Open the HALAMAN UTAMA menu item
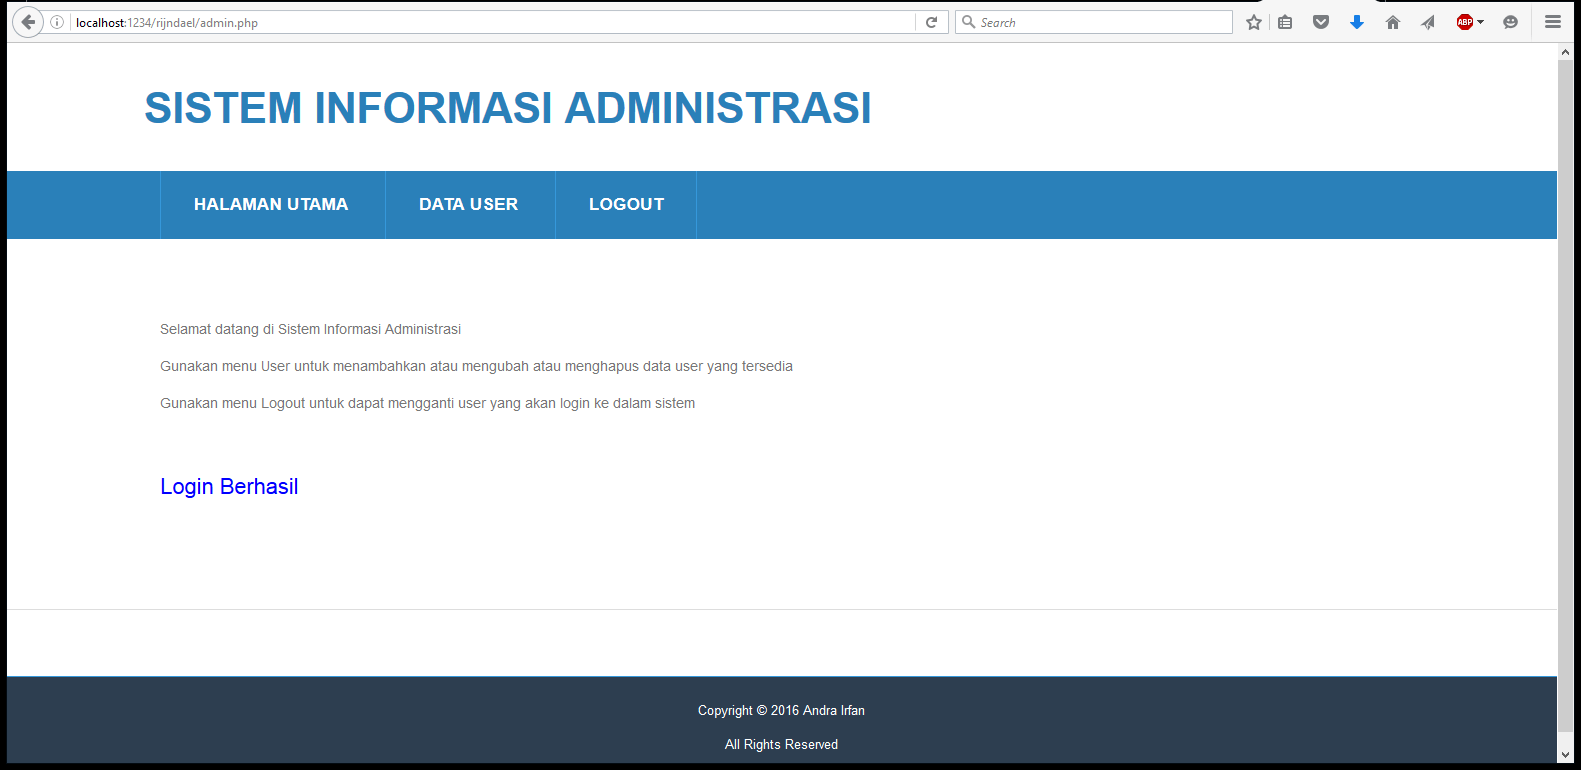This screenshot has height=773, width=1581. [271, 204]
